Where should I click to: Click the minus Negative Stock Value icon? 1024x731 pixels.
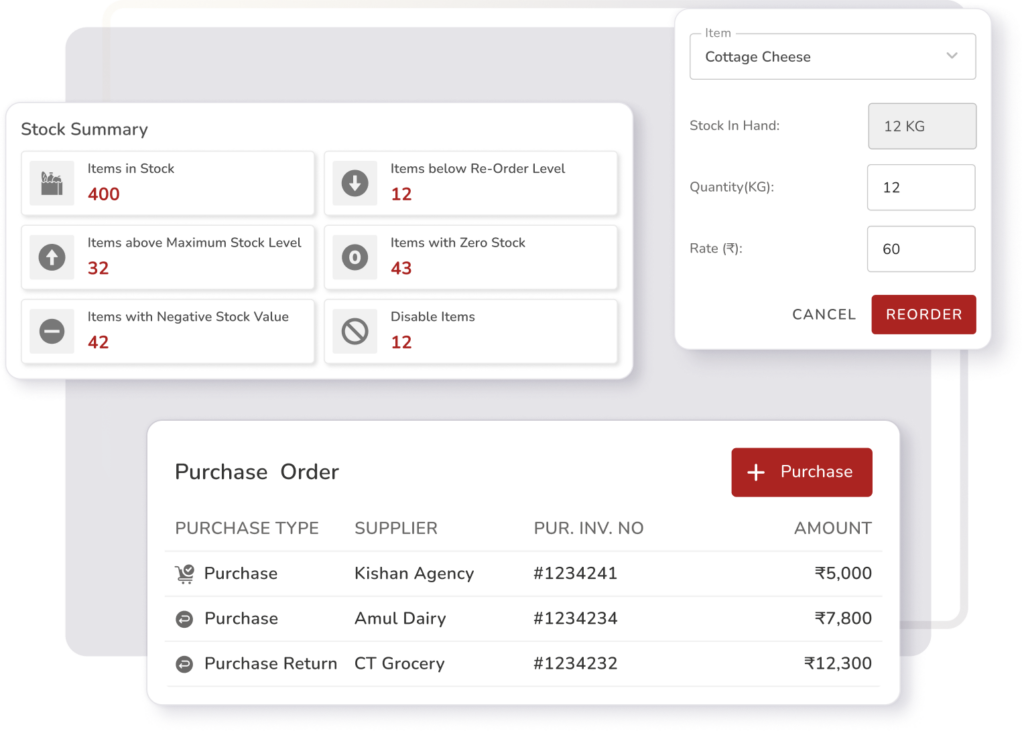52,331
